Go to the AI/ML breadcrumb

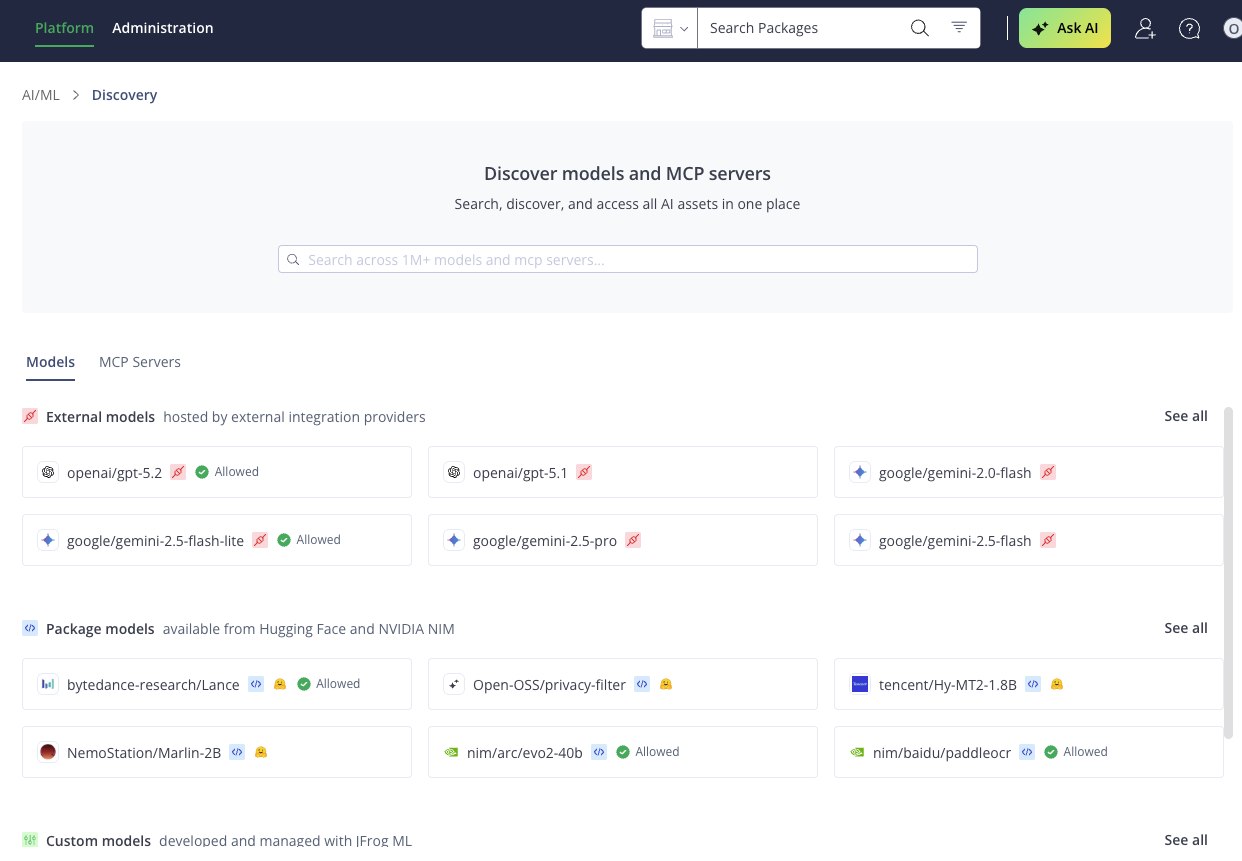coord(41,95)
